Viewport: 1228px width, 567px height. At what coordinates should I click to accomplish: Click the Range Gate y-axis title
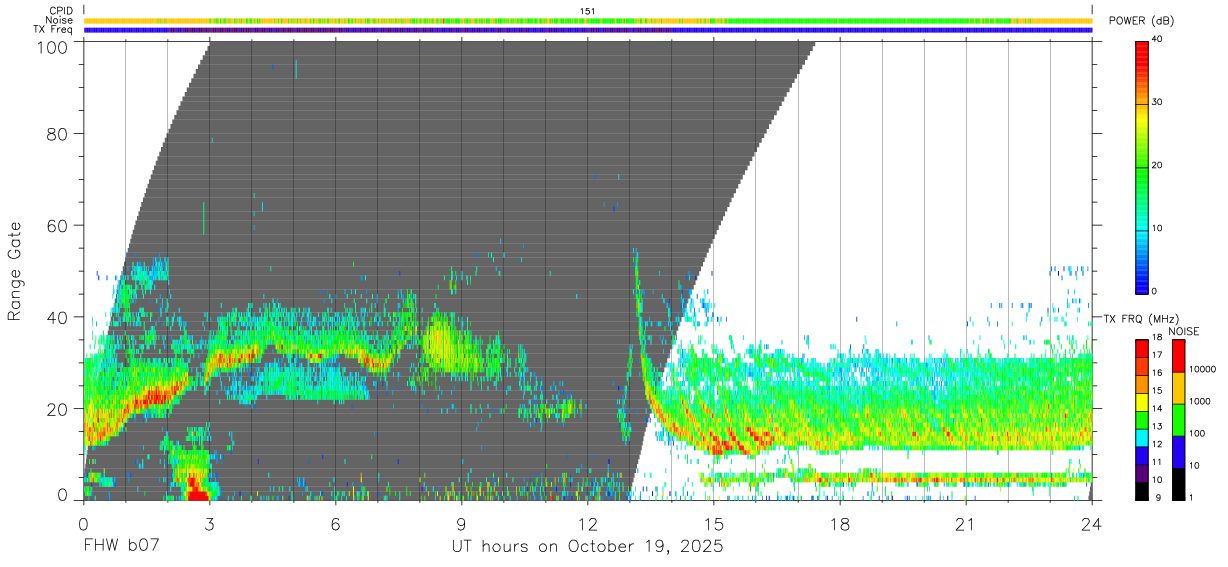pyautogui.click(x=15, y=271)
